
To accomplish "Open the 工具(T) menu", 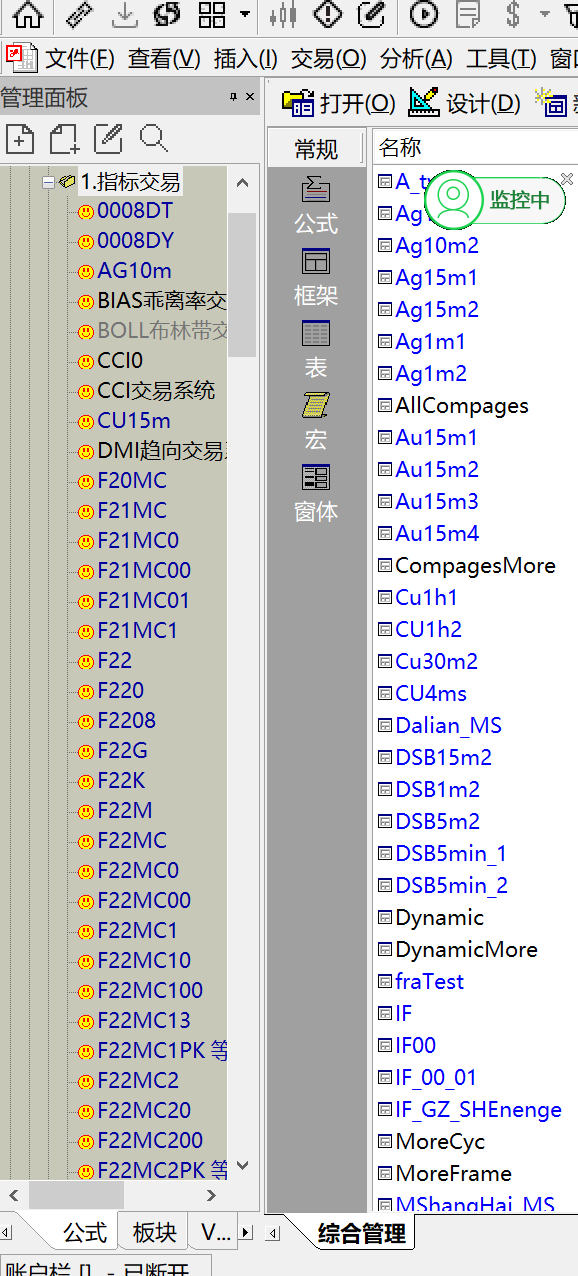I will click(502, 58).
